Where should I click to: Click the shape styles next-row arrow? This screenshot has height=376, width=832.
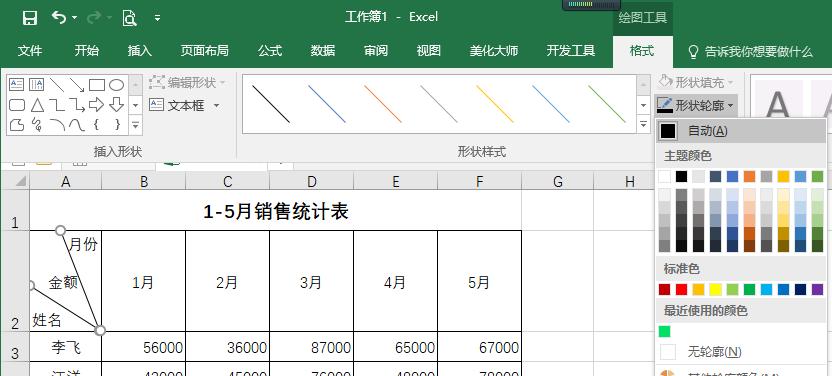(644, 105)
